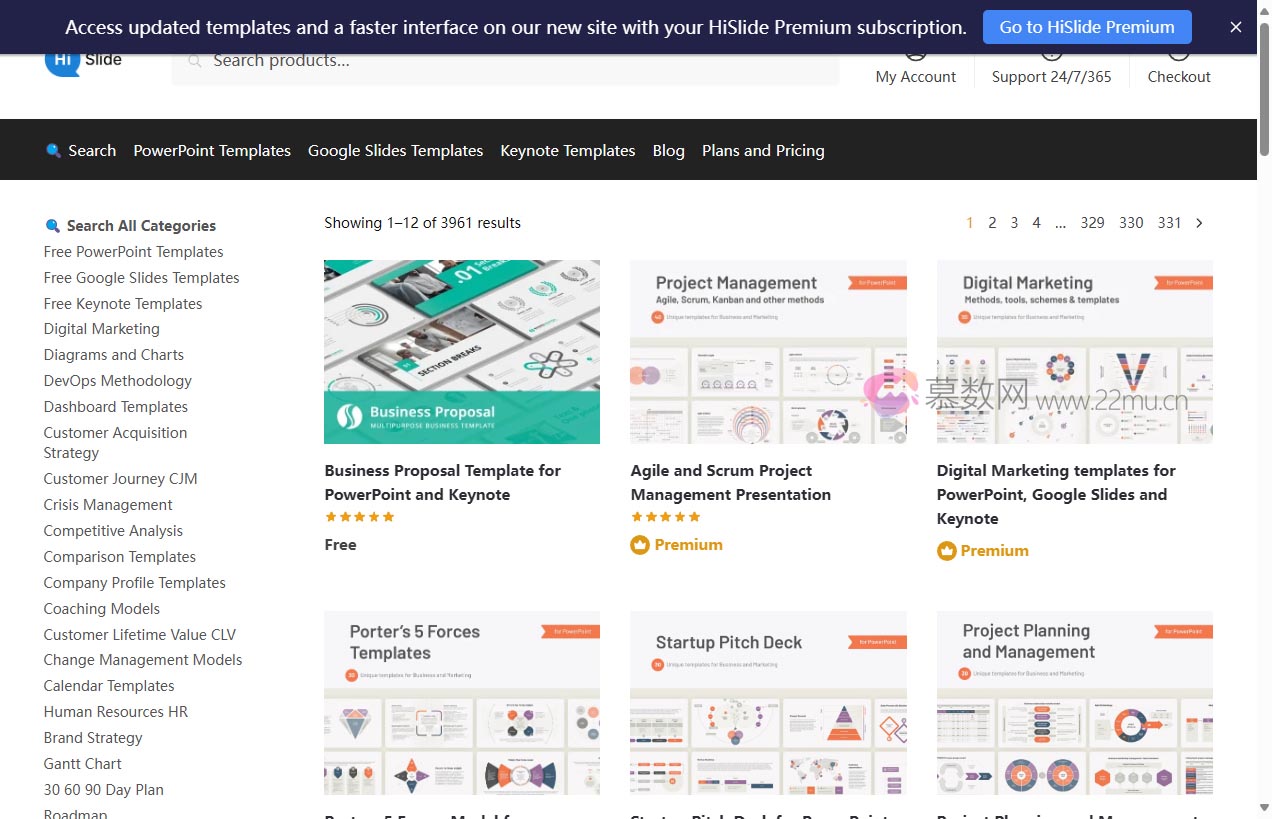Image resolution: width=1272 pixels, height=819 pixels.
Task: Click the Search All Categories magnifier icon
Action: (x=53, y=226)
